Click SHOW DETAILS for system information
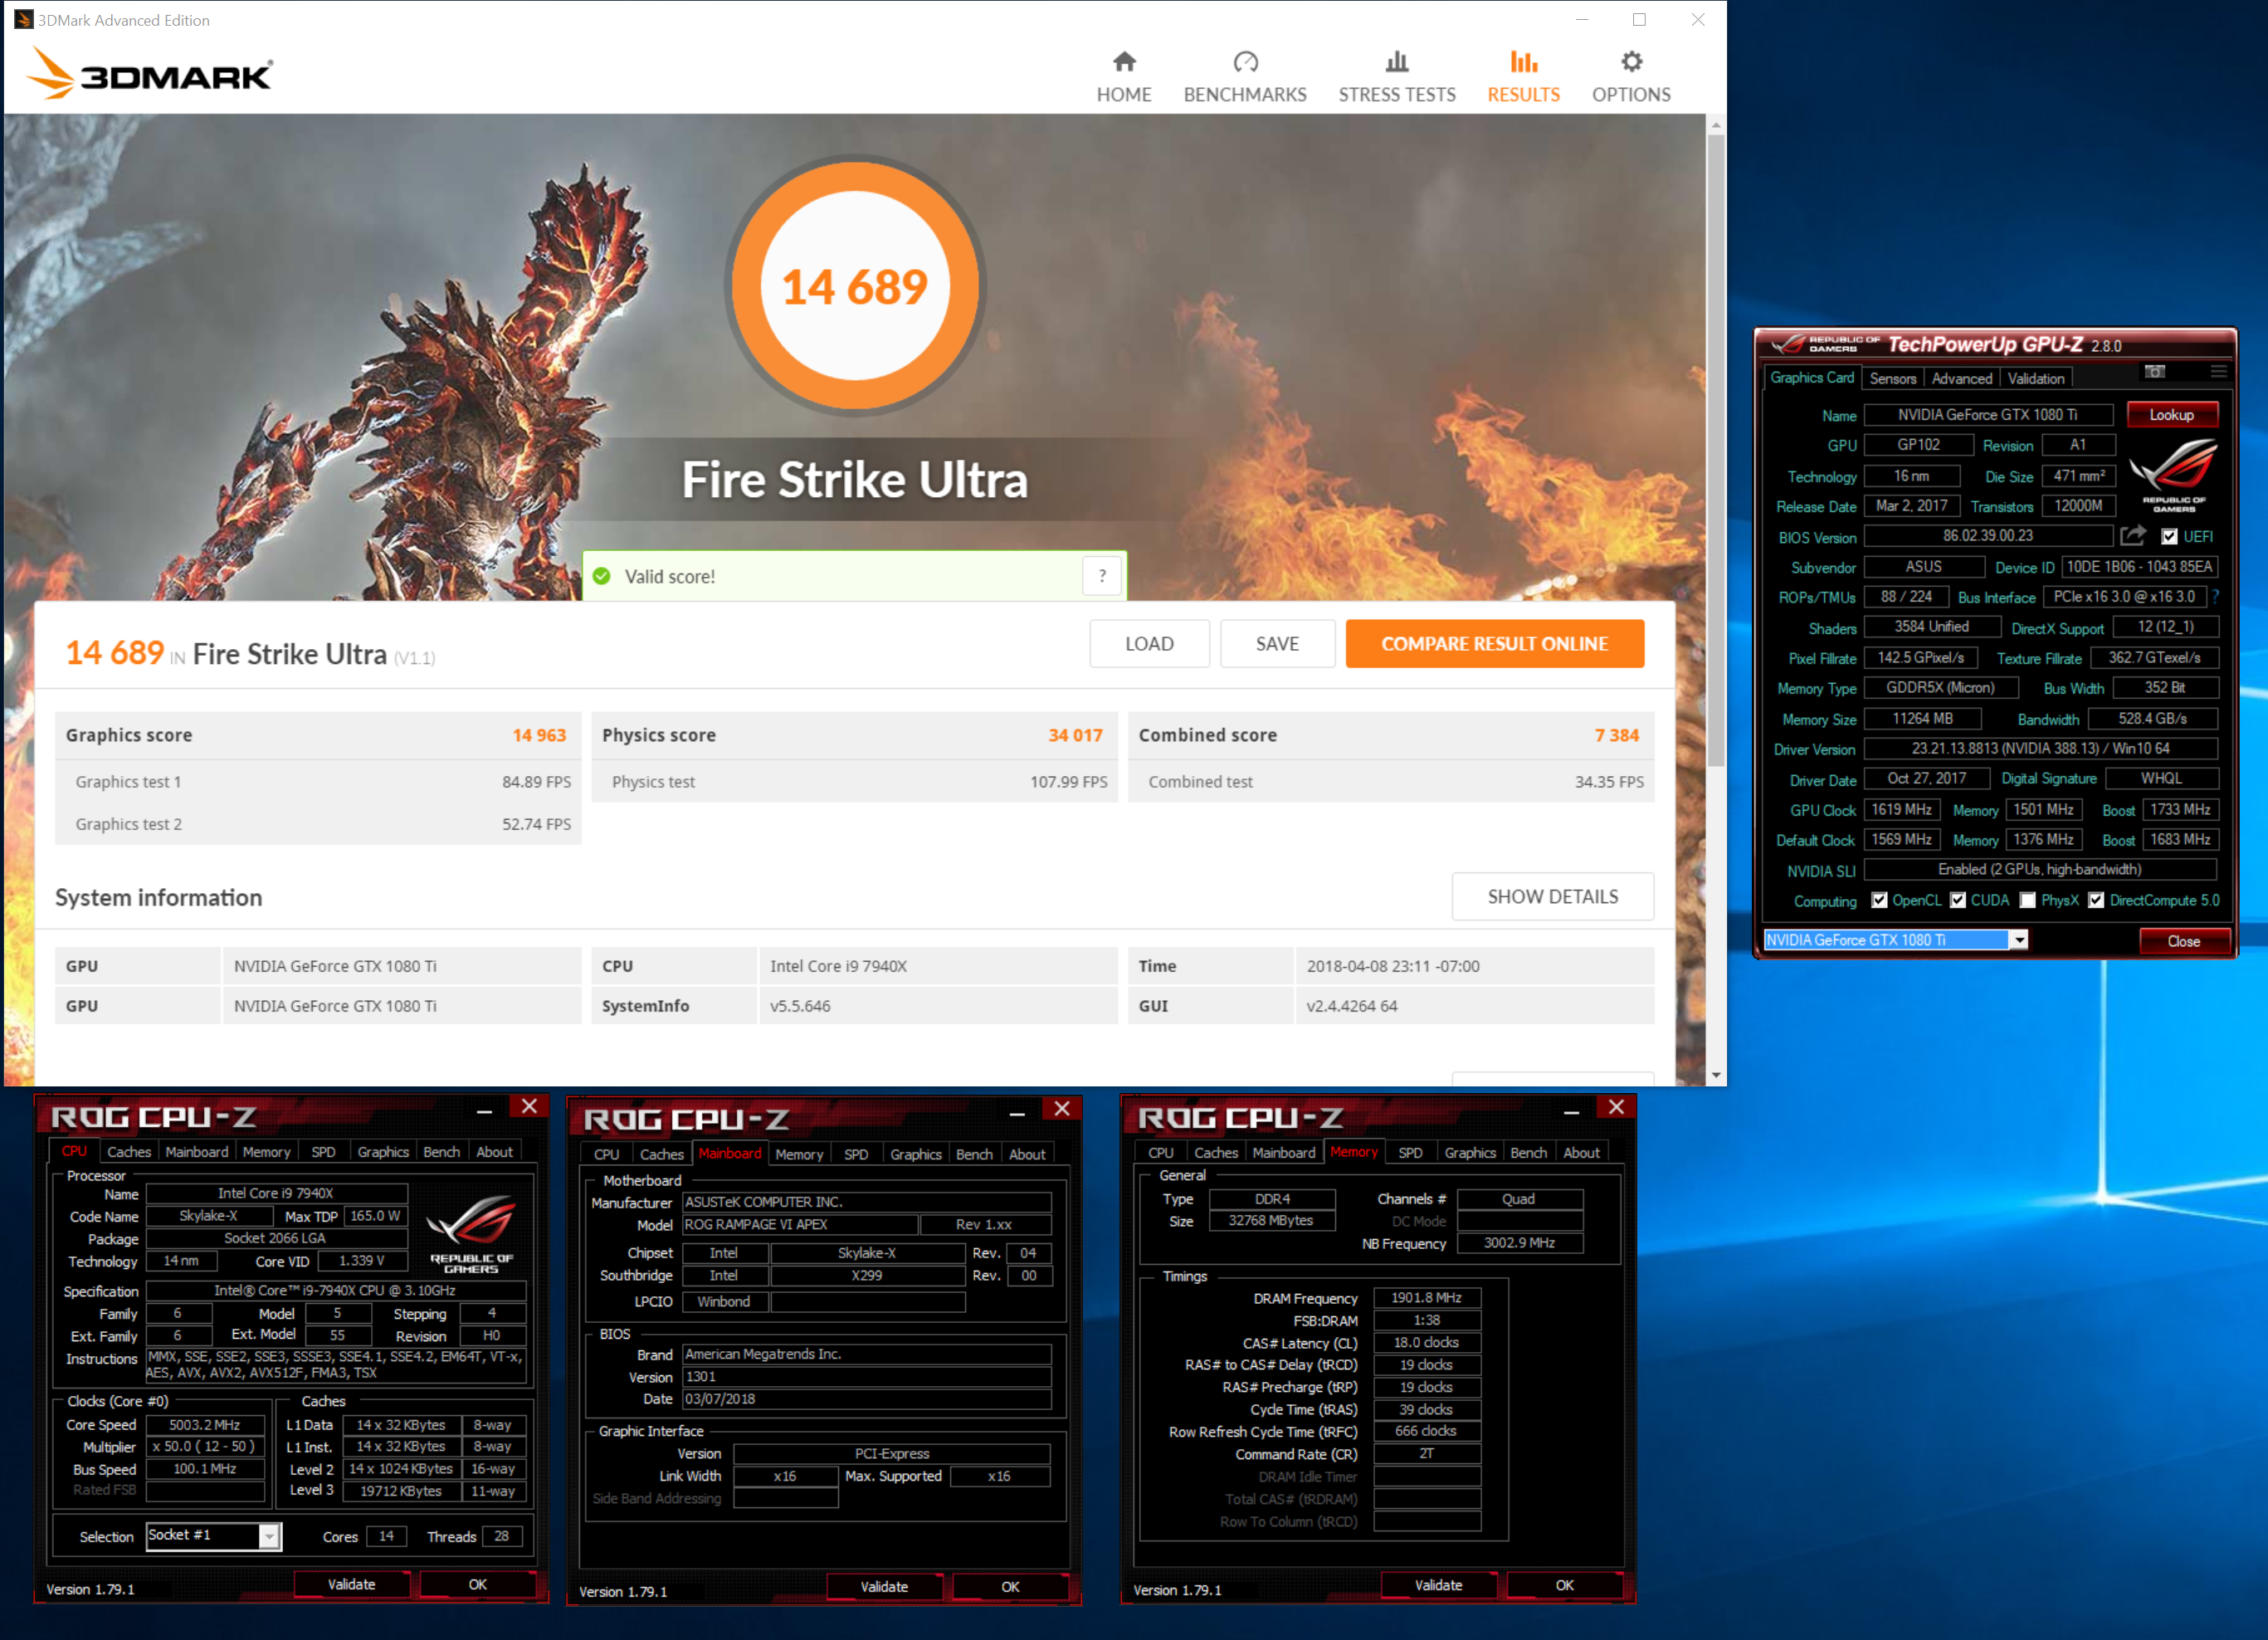This screenshot has height=1640, width=2268. [1552, 896]
